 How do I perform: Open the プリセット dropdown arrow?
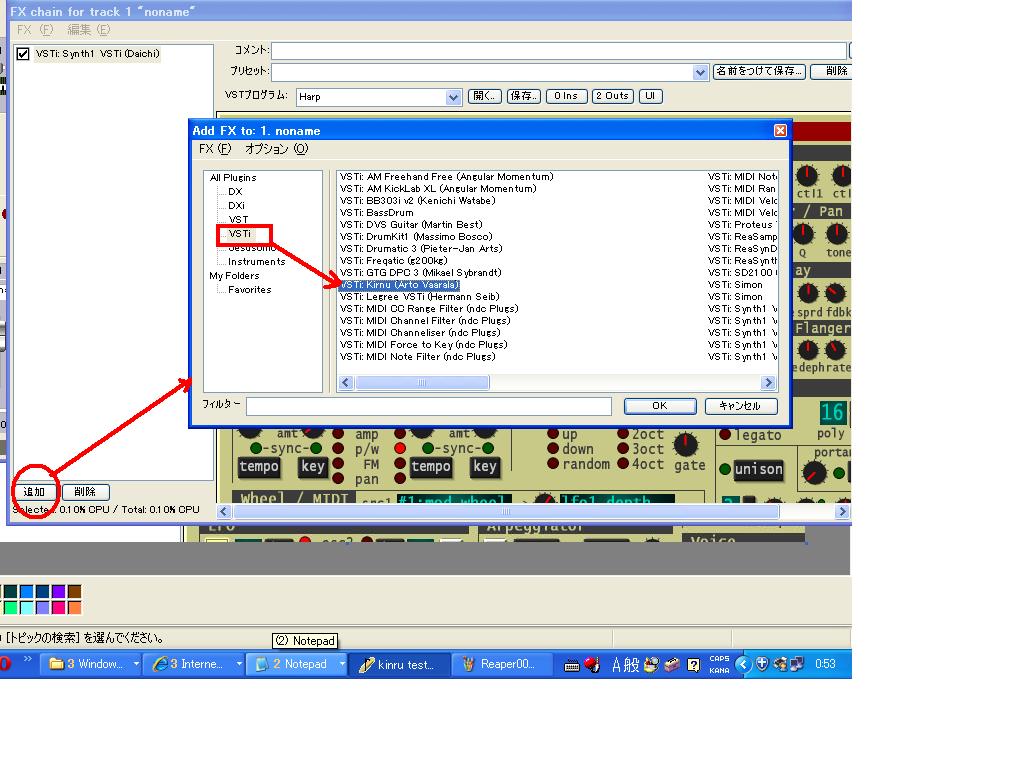click(700, 72)
